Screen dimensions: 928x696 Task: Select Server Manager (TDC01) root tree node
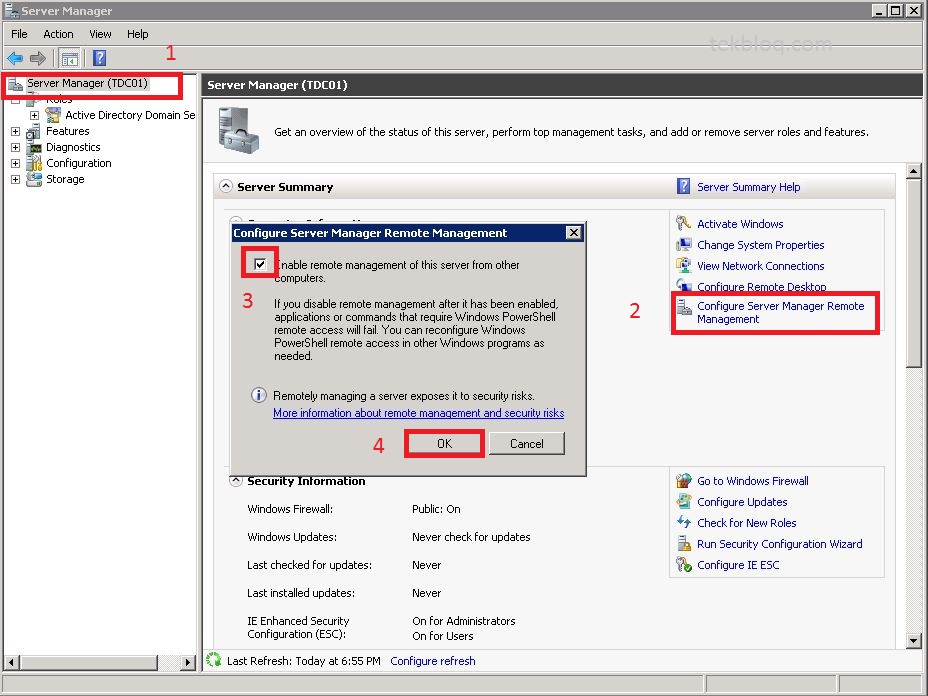tap(87, 83)
